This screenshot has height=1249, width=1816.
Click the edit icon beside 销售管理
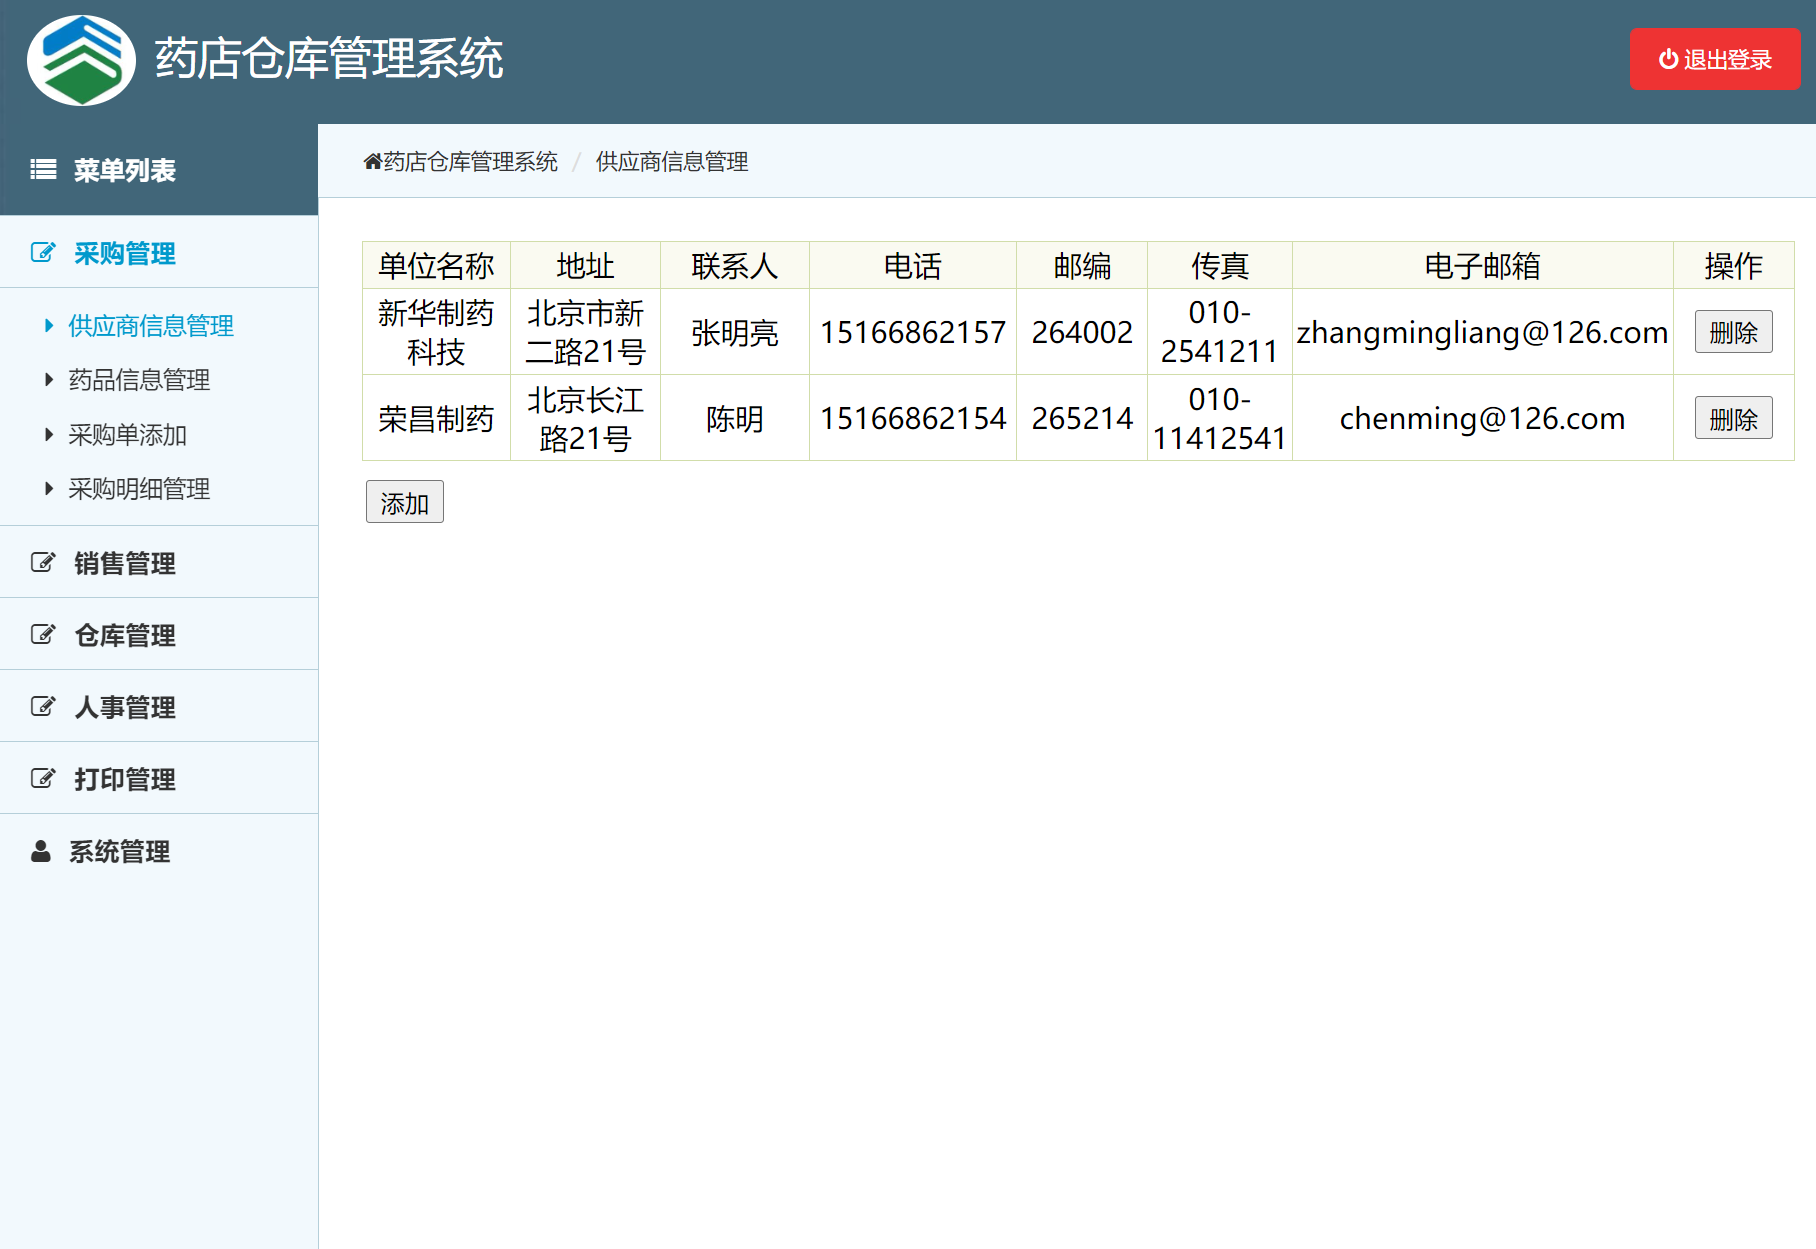pyautogui.click(x=43, y=563)
